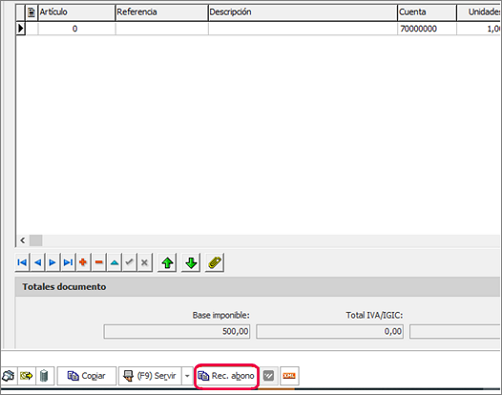Click the horizontal scrollbar left arrow
The height and width of the screenshot is (395, 502).
tap(23, 240)
